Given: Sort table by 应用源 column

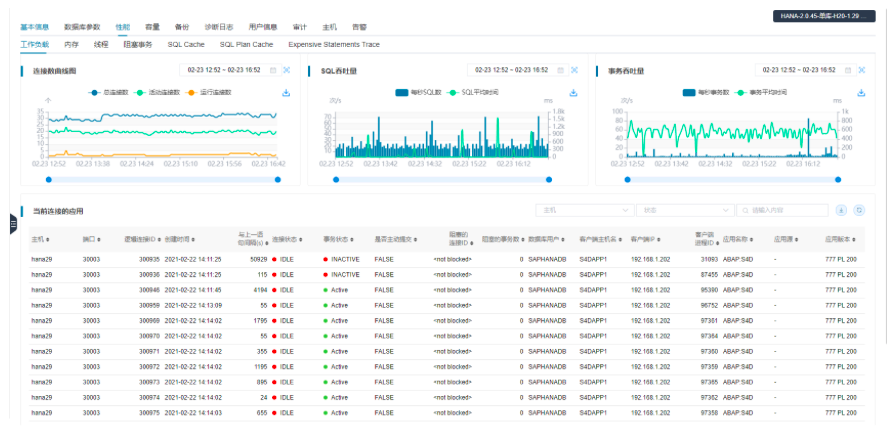Looking at the screenshot, I should [796, 240].
